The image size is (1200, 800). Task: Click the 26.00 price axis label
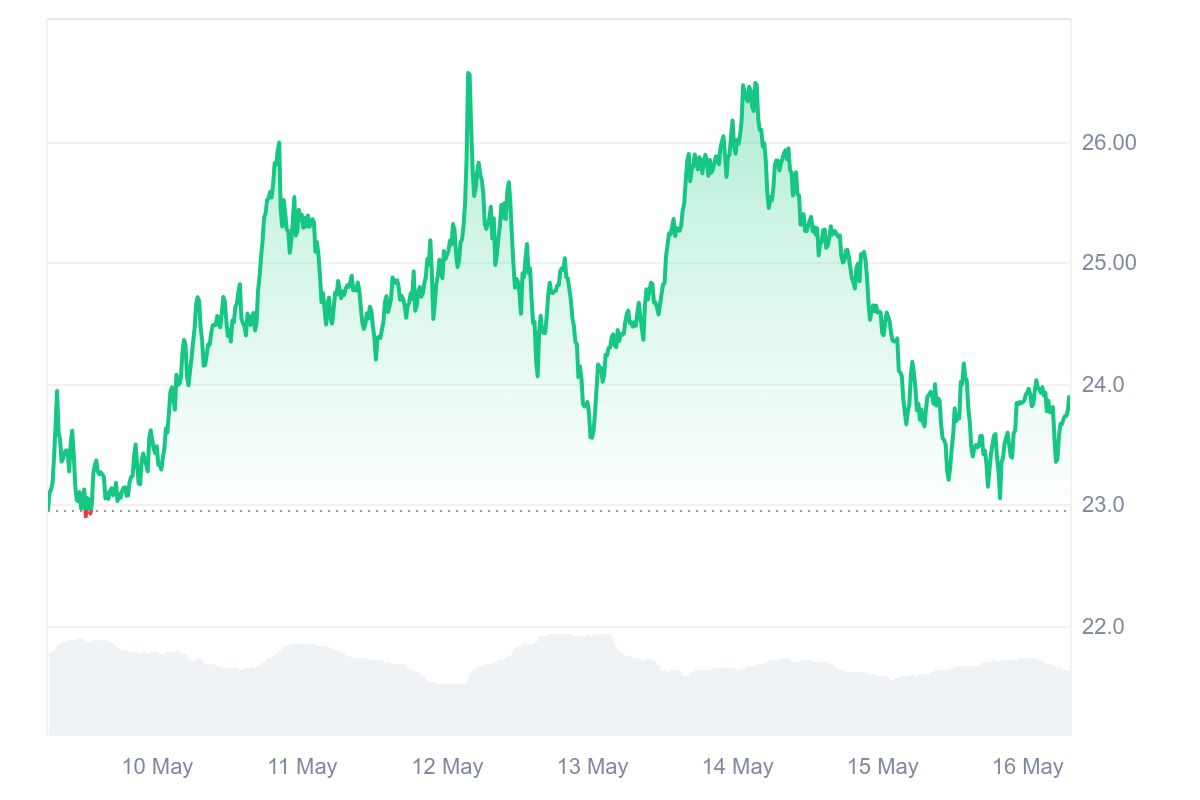[1109, 142]
